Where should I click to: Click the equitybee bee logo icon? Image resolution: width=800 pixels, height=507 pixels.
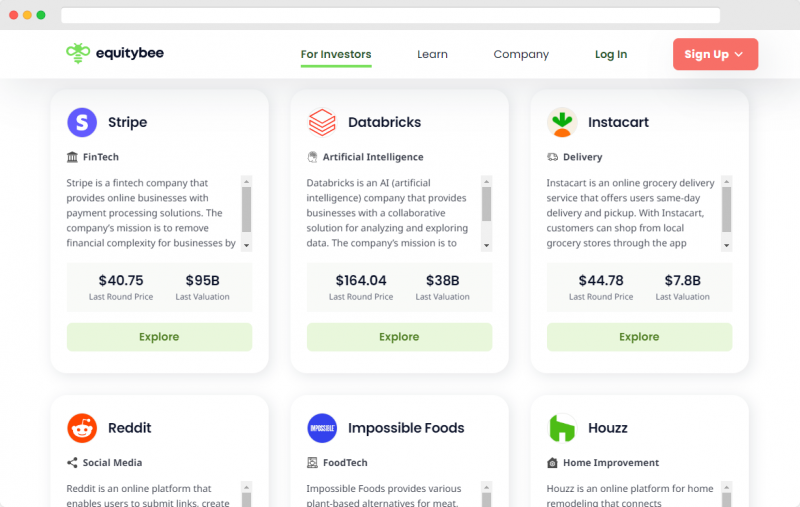[x=78, y=53]
